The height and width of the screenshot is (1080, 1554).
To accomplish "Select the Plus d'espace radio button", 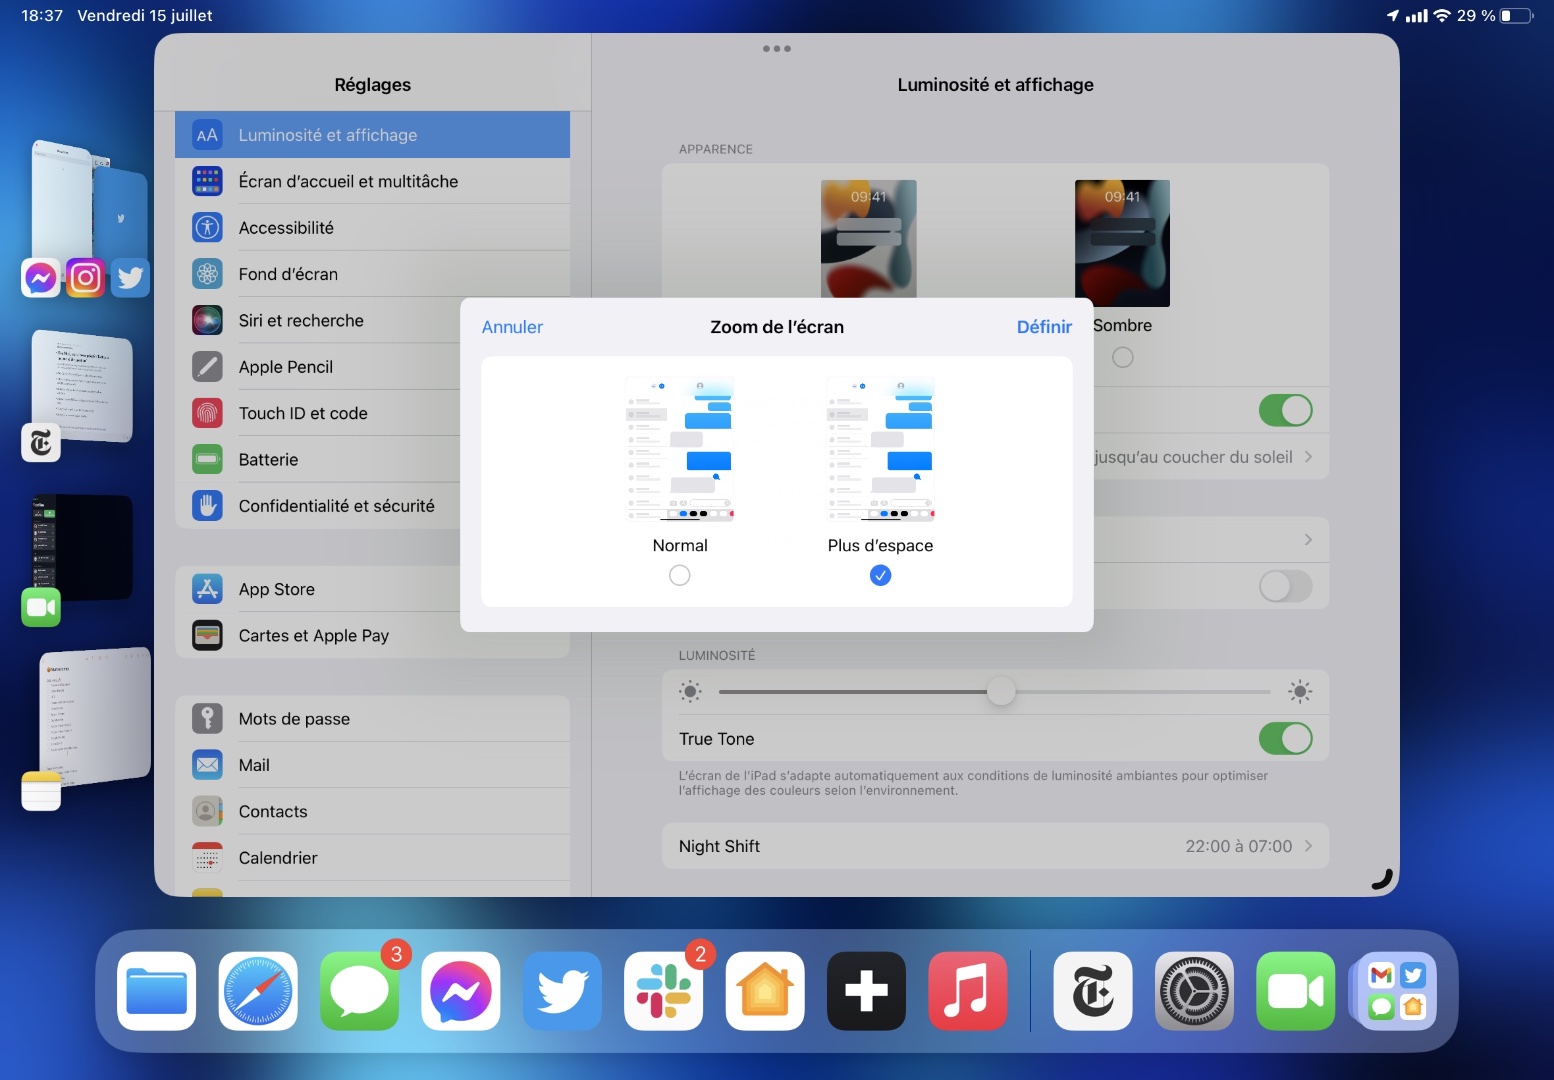I will coord(880,575).
